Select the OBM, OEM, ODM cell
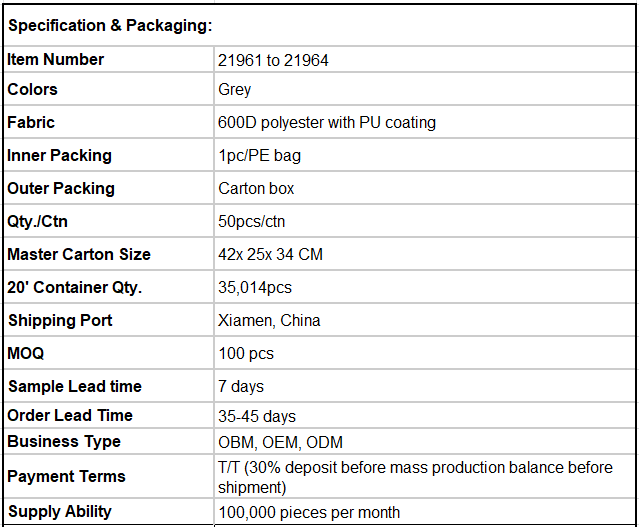The image size is (639, 527). tap(424, 442)
